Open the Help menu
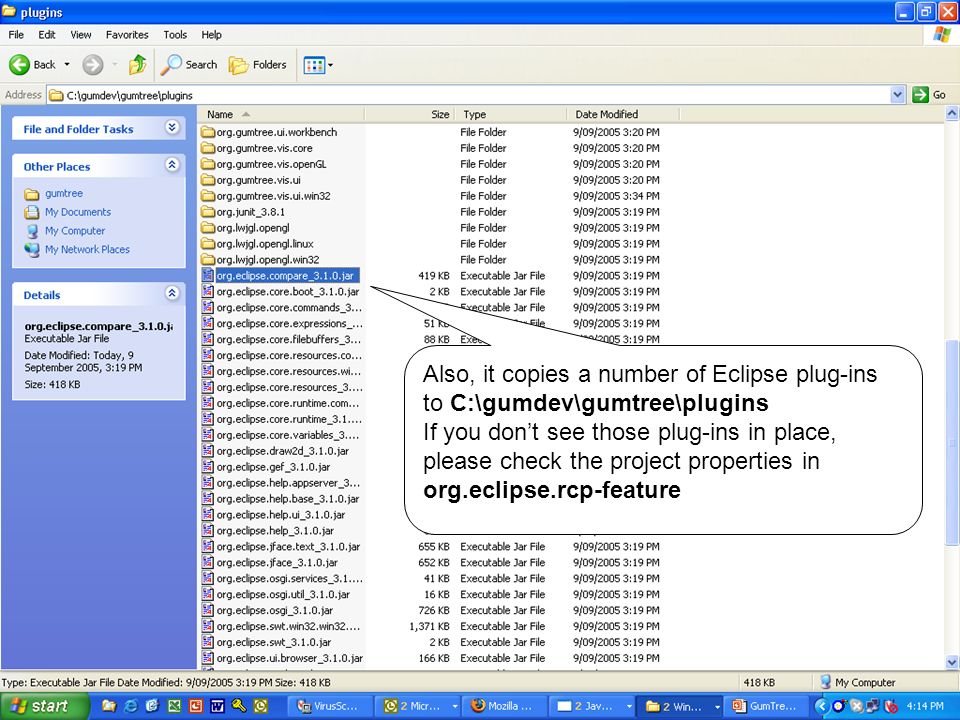 pyautogui.click(x=211, y=35)
